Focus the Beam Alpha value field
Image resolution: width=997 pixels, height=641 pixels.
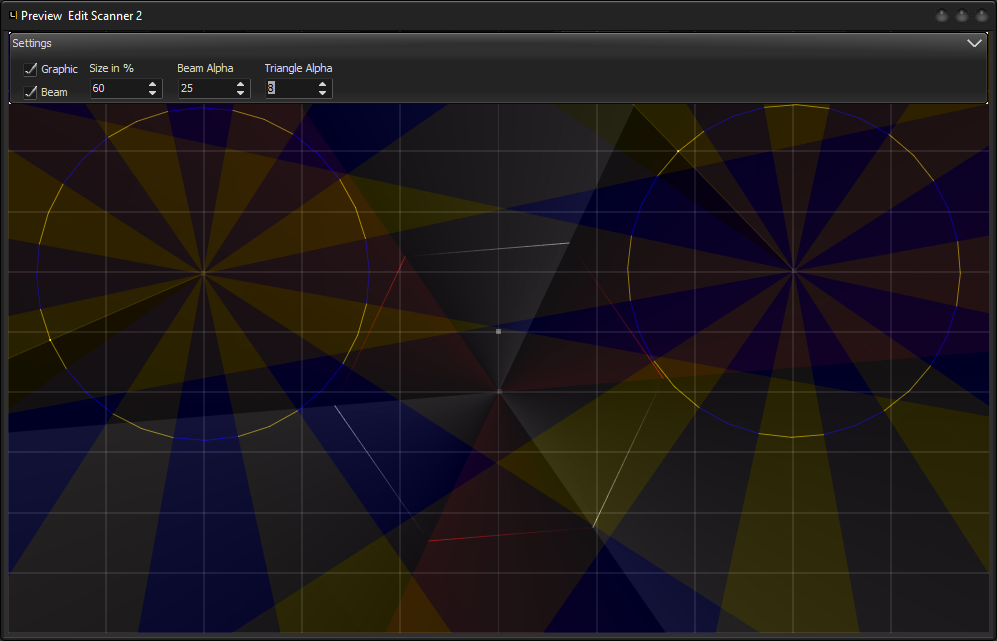(204, 89)
